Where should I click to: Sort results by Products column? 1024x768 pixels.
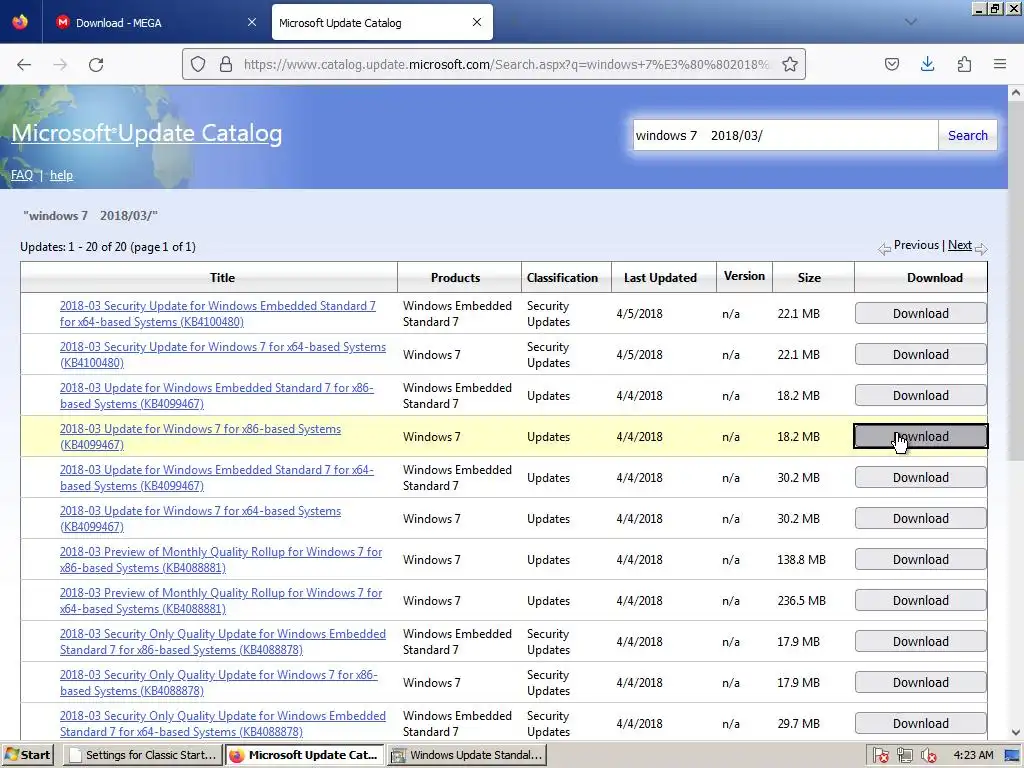455,278
